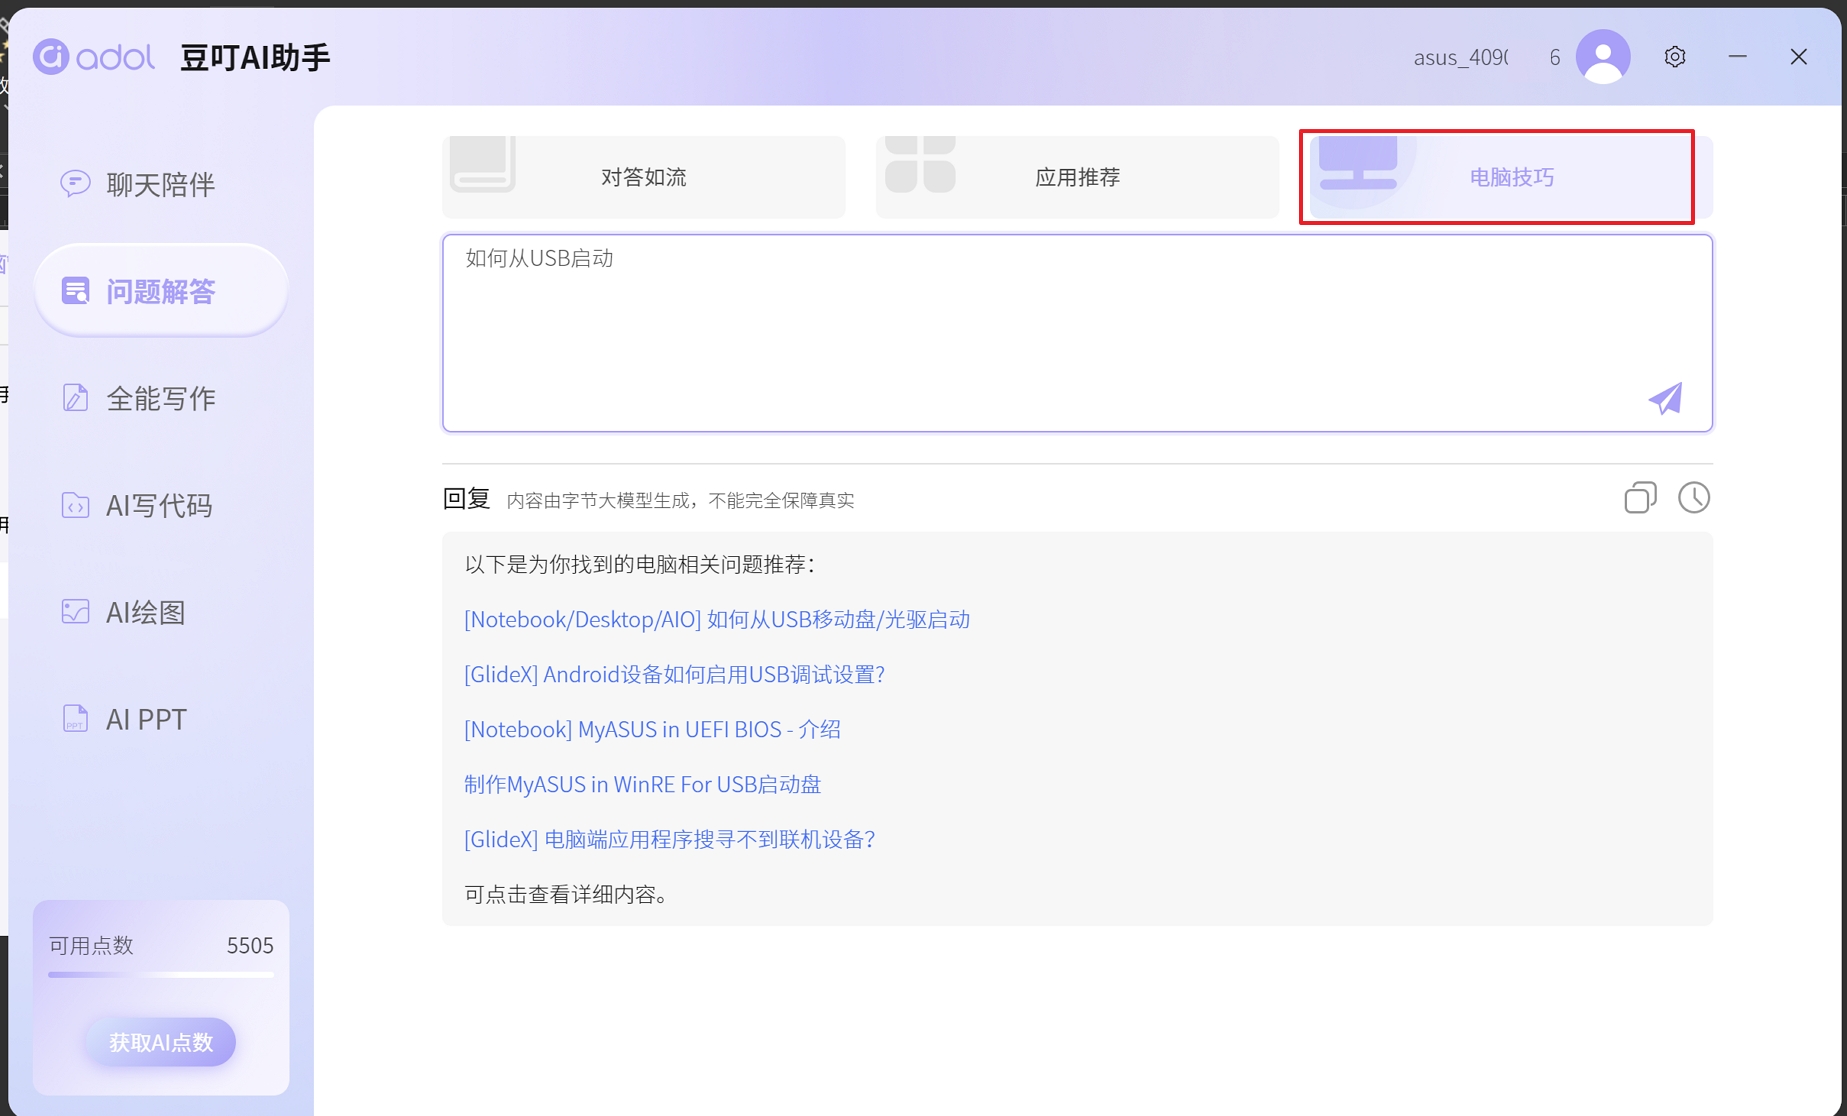This screenshot has width=1847, height=1116.
Task: Click the 对答如流 book icon
Action: click(x=482, y=164)
